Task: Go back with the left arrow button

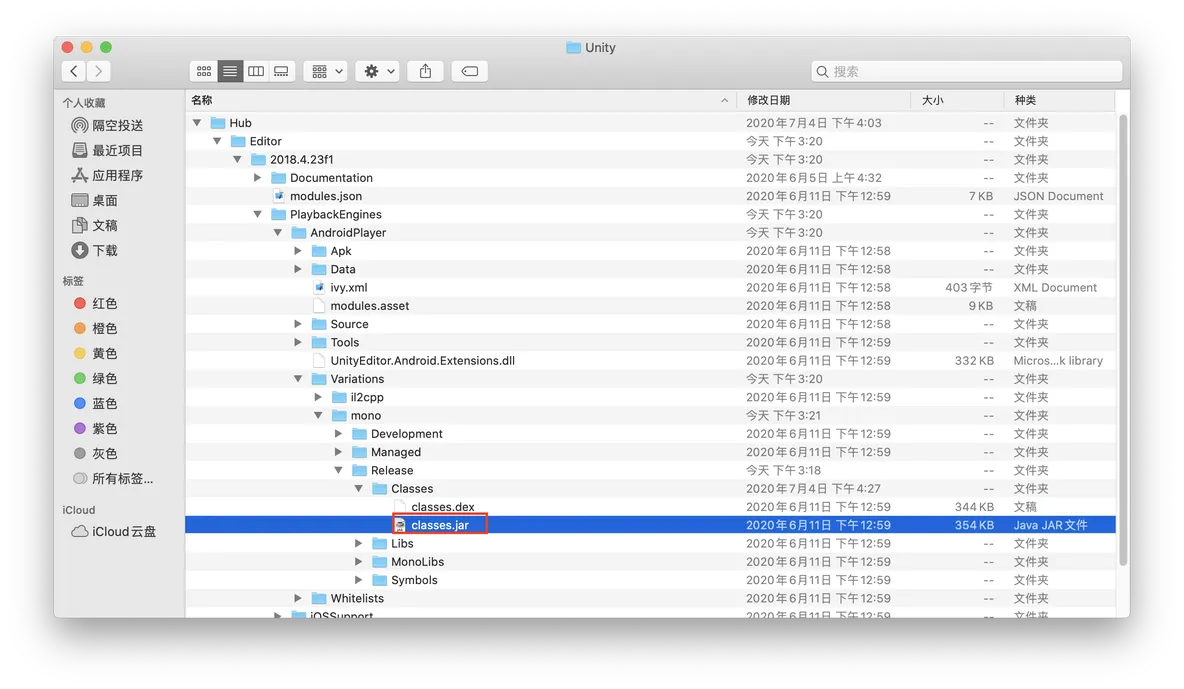Action: click(73, 71)
